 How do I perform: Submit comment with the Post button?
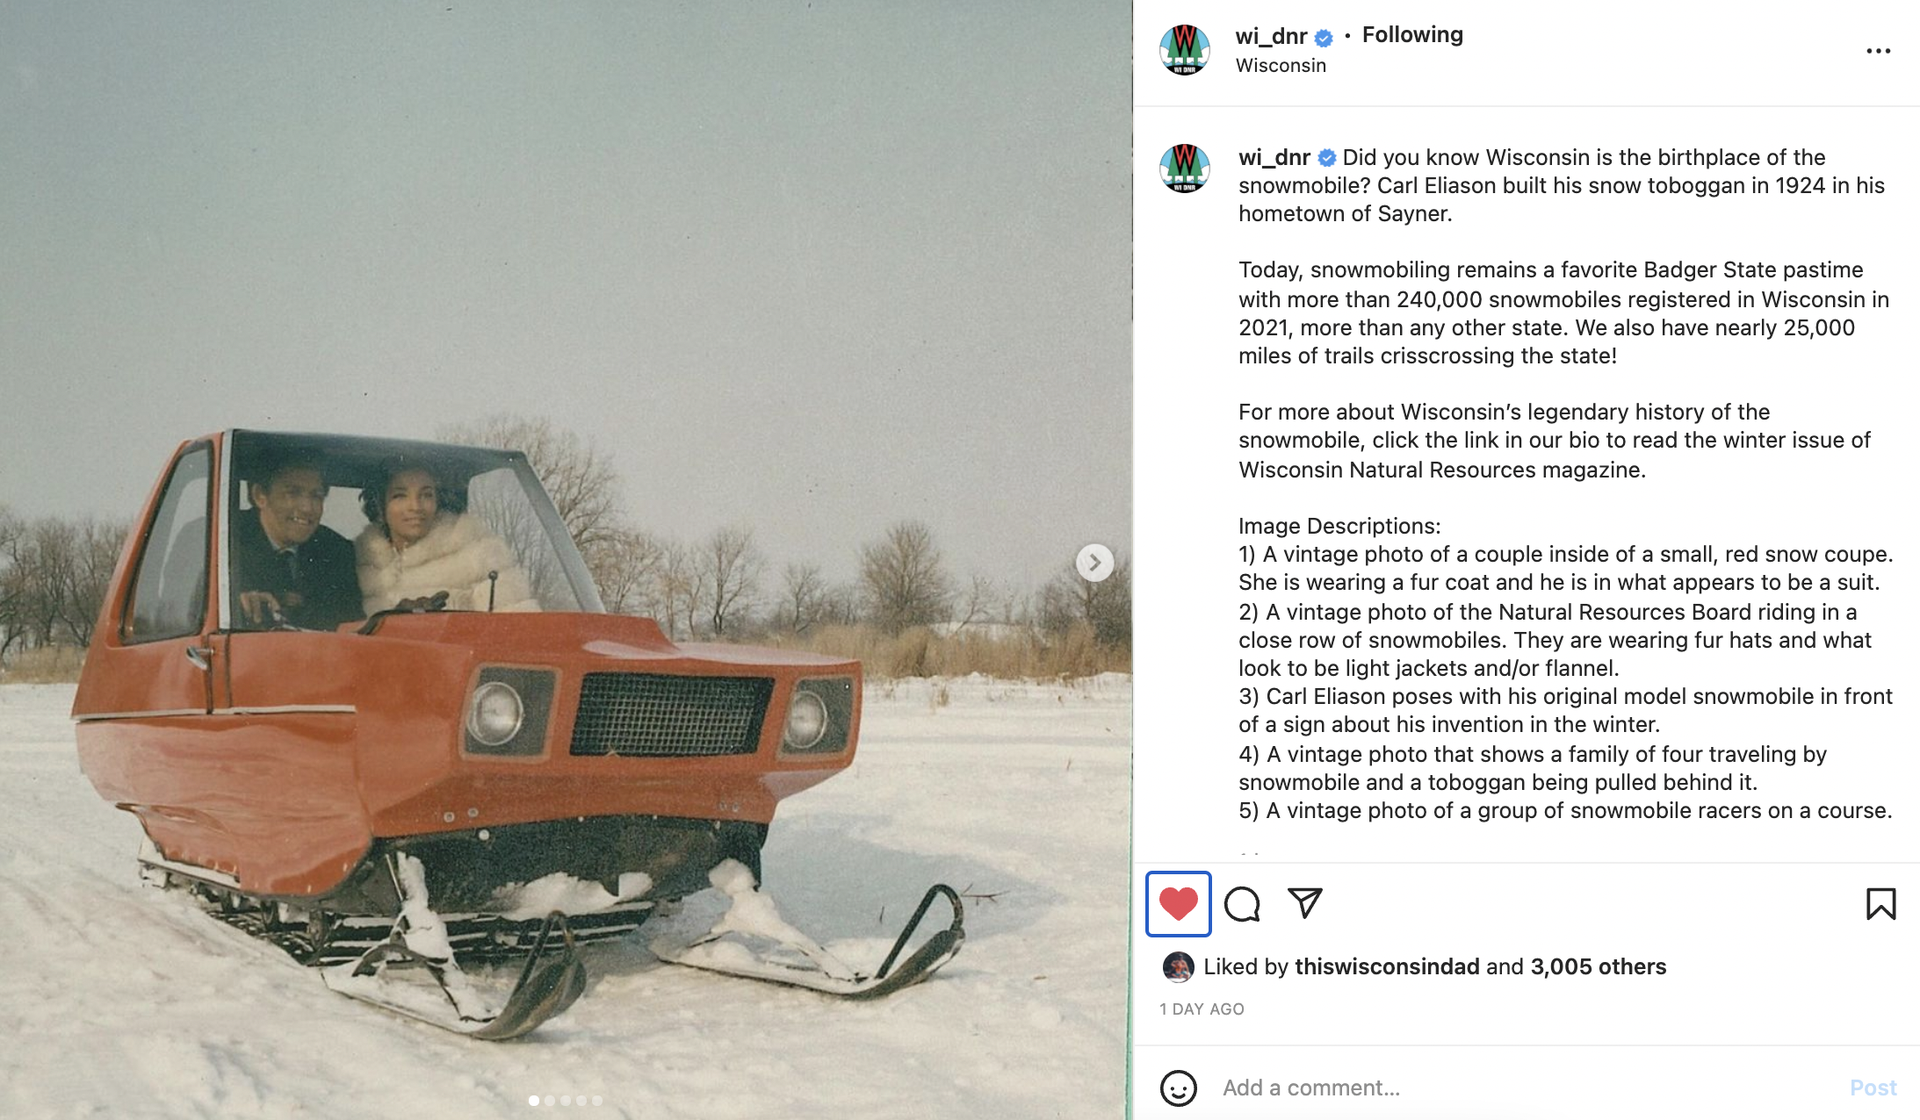[1872, 1088]
